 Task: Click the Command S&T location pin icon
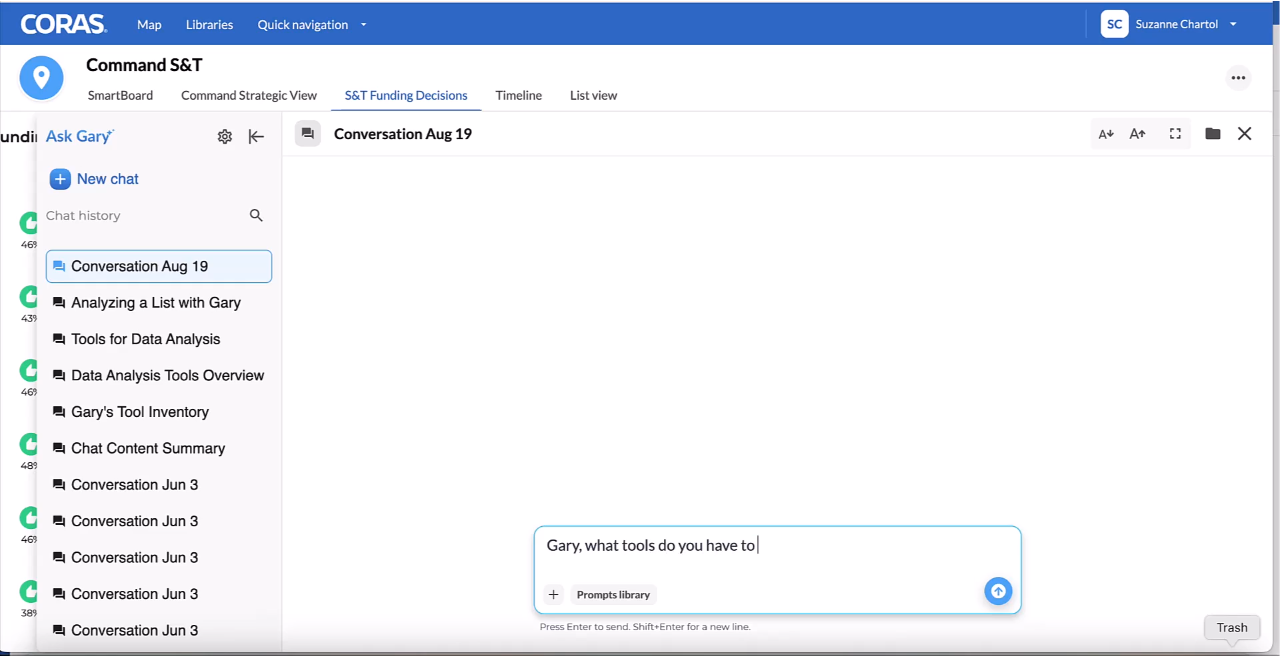point(41,78)
